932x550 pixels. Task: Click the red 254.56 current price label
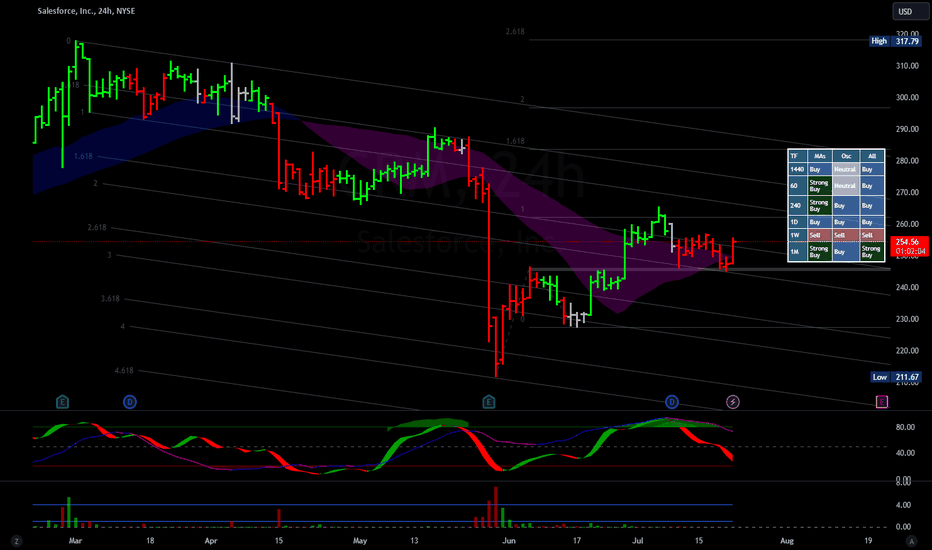point(909,246)
